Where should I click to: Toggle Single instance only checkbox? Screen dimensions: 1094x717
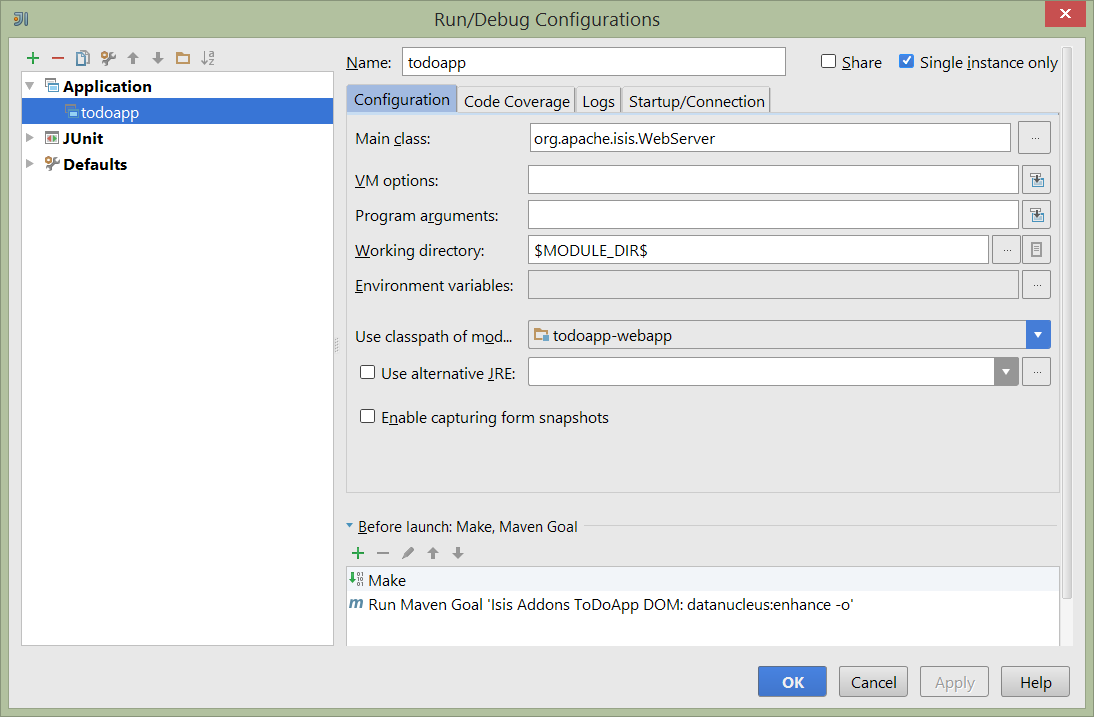pos(907,62)
